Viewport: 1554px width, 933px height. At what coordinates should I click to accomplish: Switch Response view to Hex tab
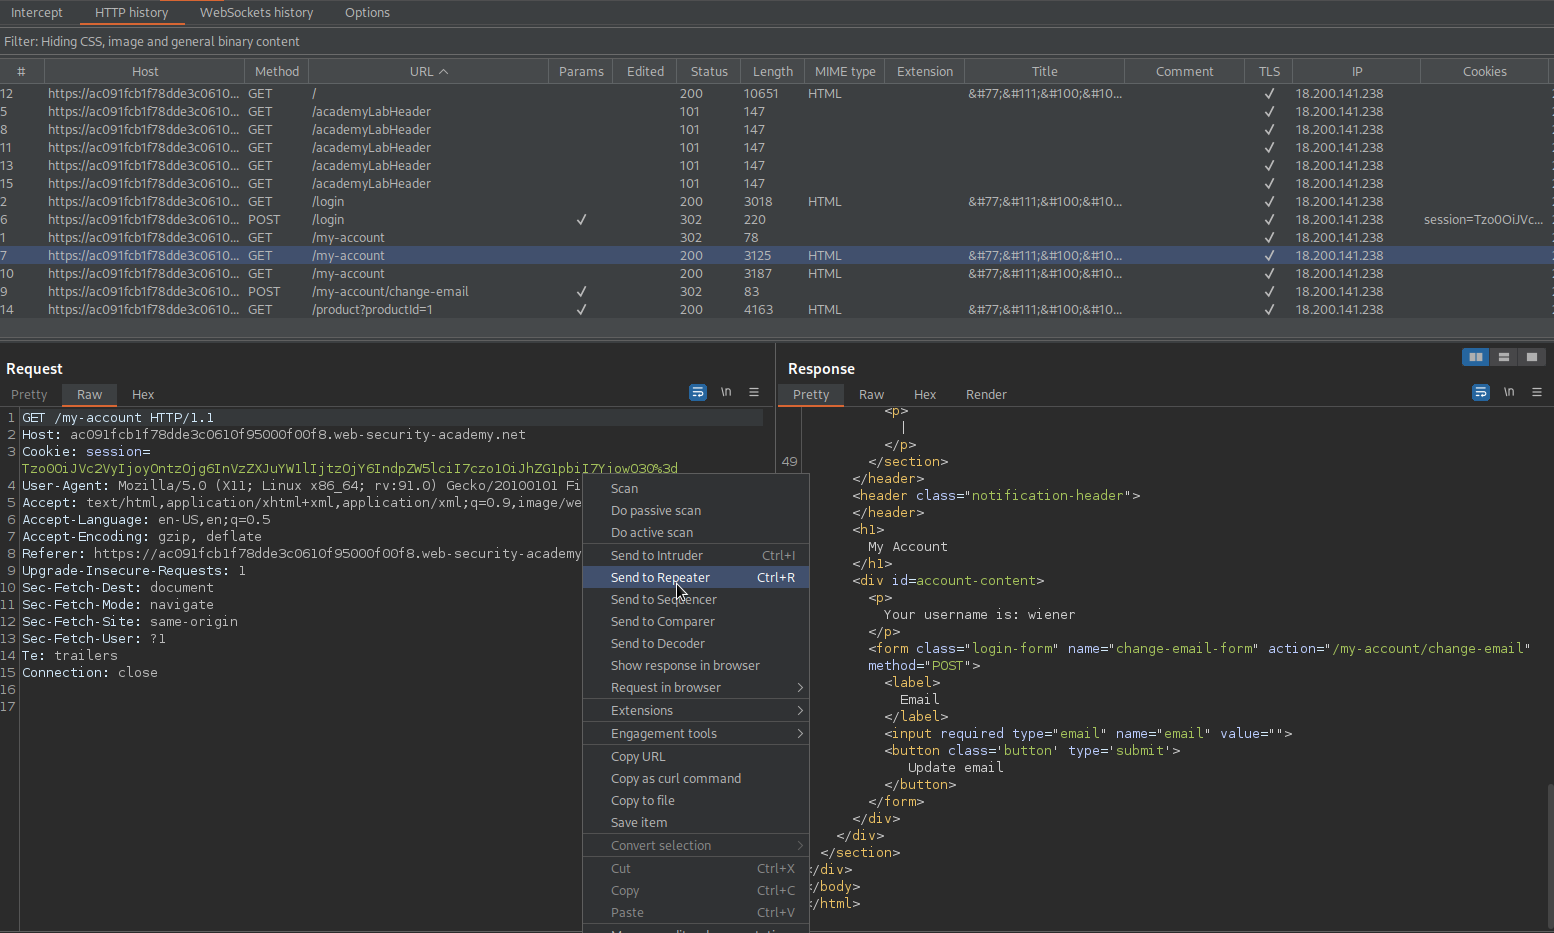tap(925, 395)
